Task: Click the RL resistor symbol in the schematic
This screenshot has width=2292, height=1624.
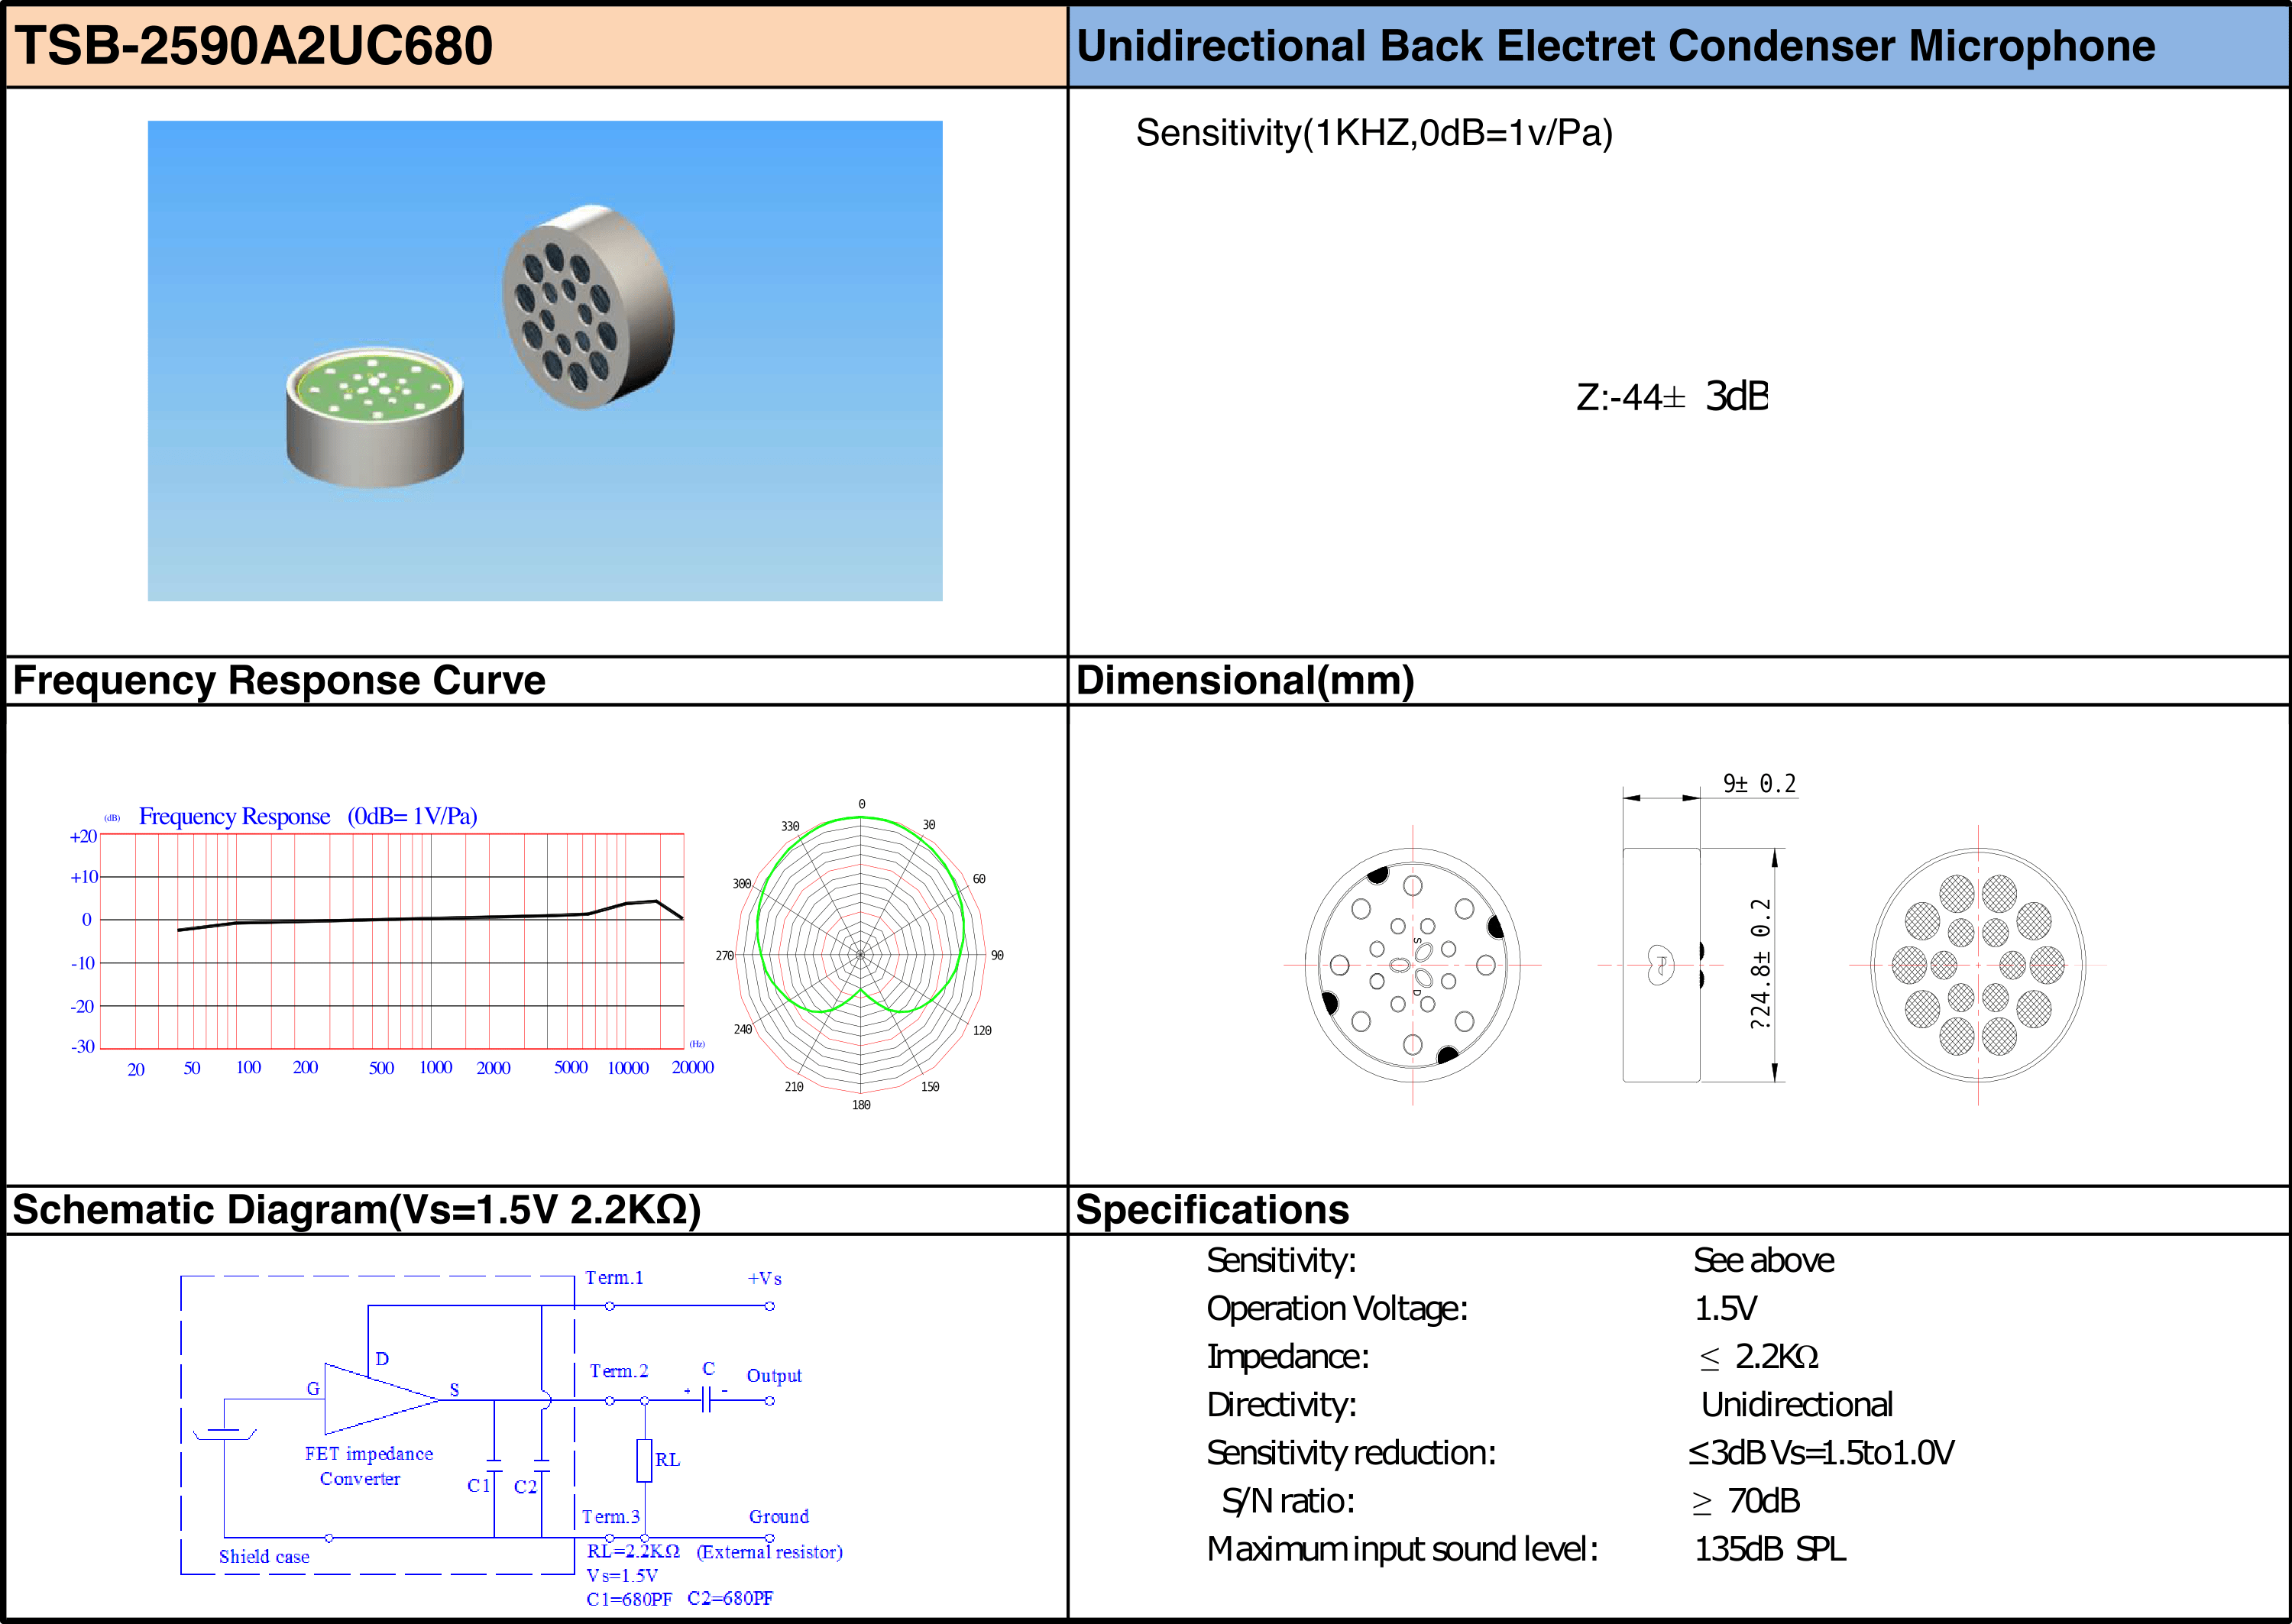Action: tap(644, 1460)
